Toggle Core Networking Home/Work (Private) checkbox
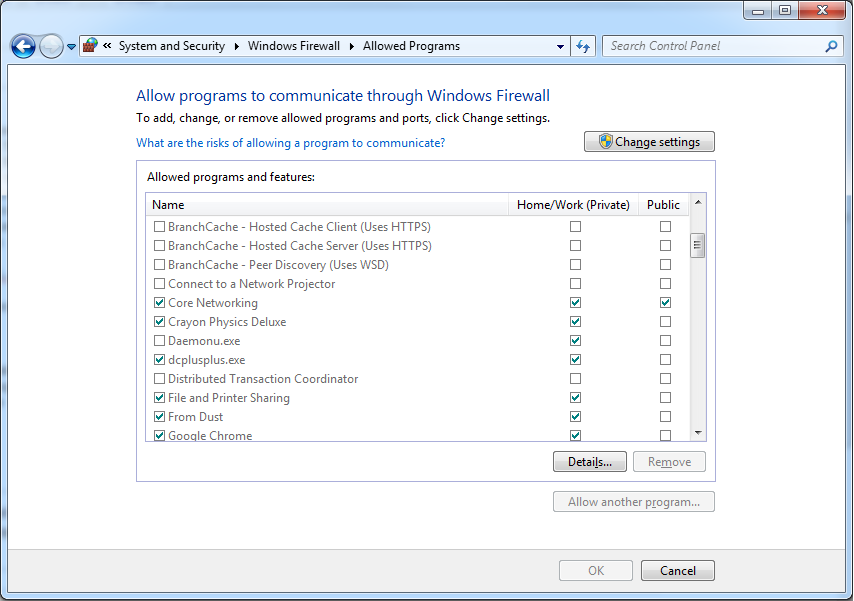The height and width of the screenshot is (601, 854). 575,302
